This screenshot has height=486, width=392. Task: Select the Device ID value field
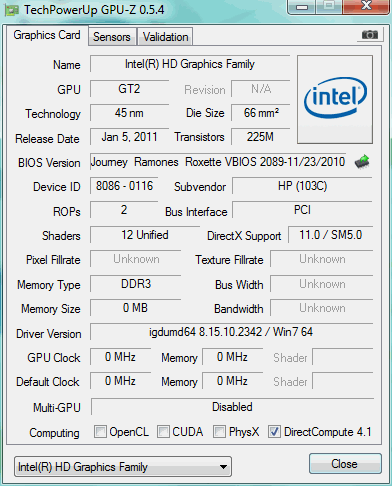124,186
